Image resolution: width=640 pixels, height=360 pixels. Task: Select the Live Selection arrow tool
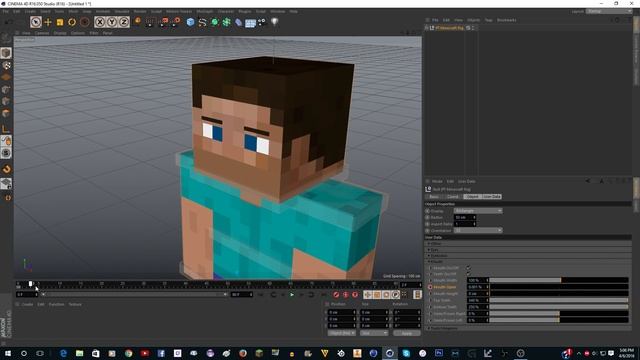36,22
